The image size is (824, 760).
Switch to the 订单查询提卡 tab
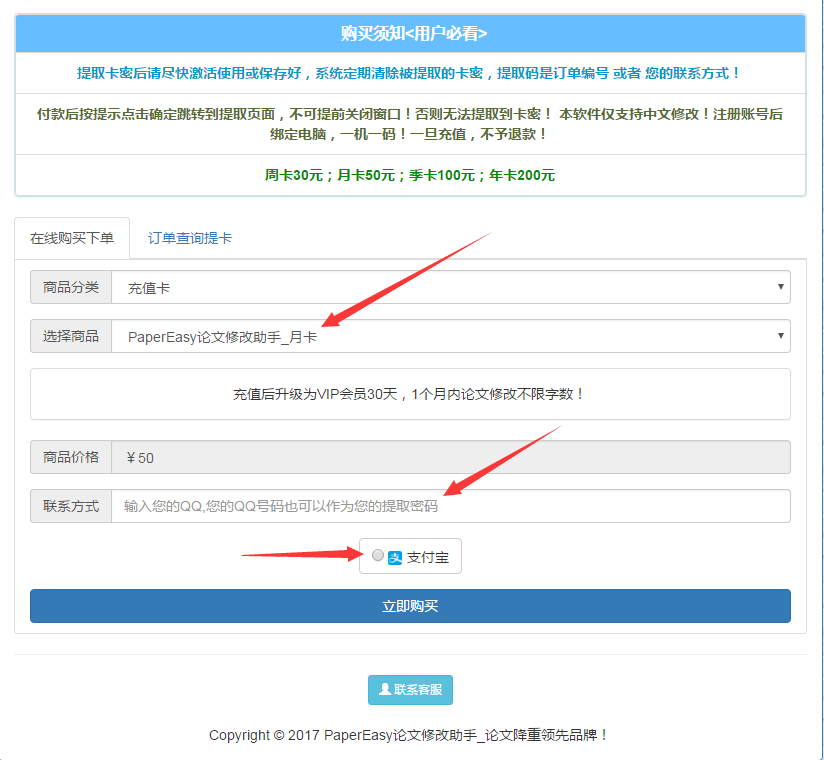pos(190,238)
